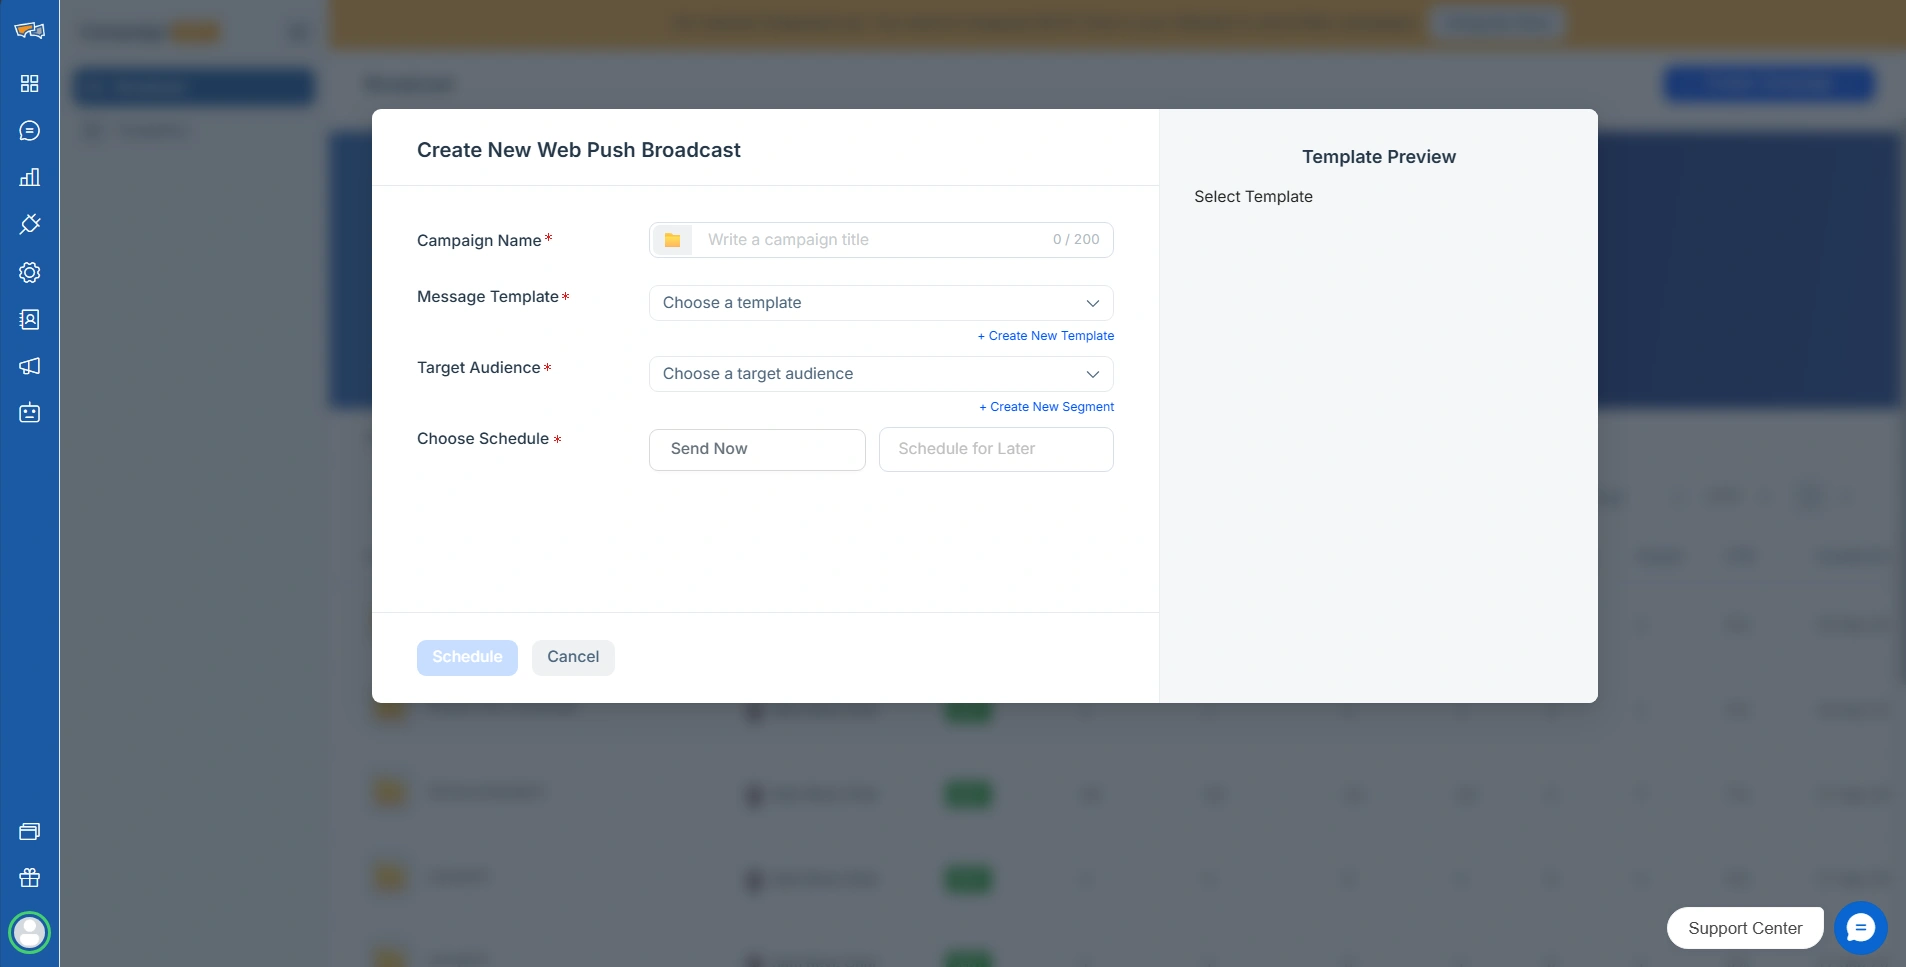Open the live chat bubble button
The image size is (1906, 967).
pyautogui.click(x=1860, y=928)
